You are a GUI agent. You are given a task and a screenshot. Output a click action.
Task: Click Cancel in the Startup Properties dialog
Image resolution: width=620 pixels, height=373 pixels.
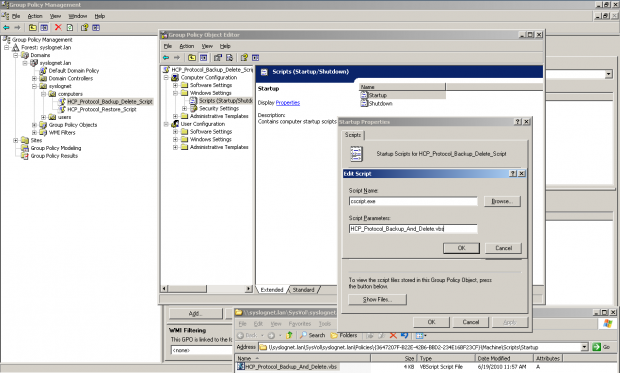pyautogui.click(x=471, y=322)
